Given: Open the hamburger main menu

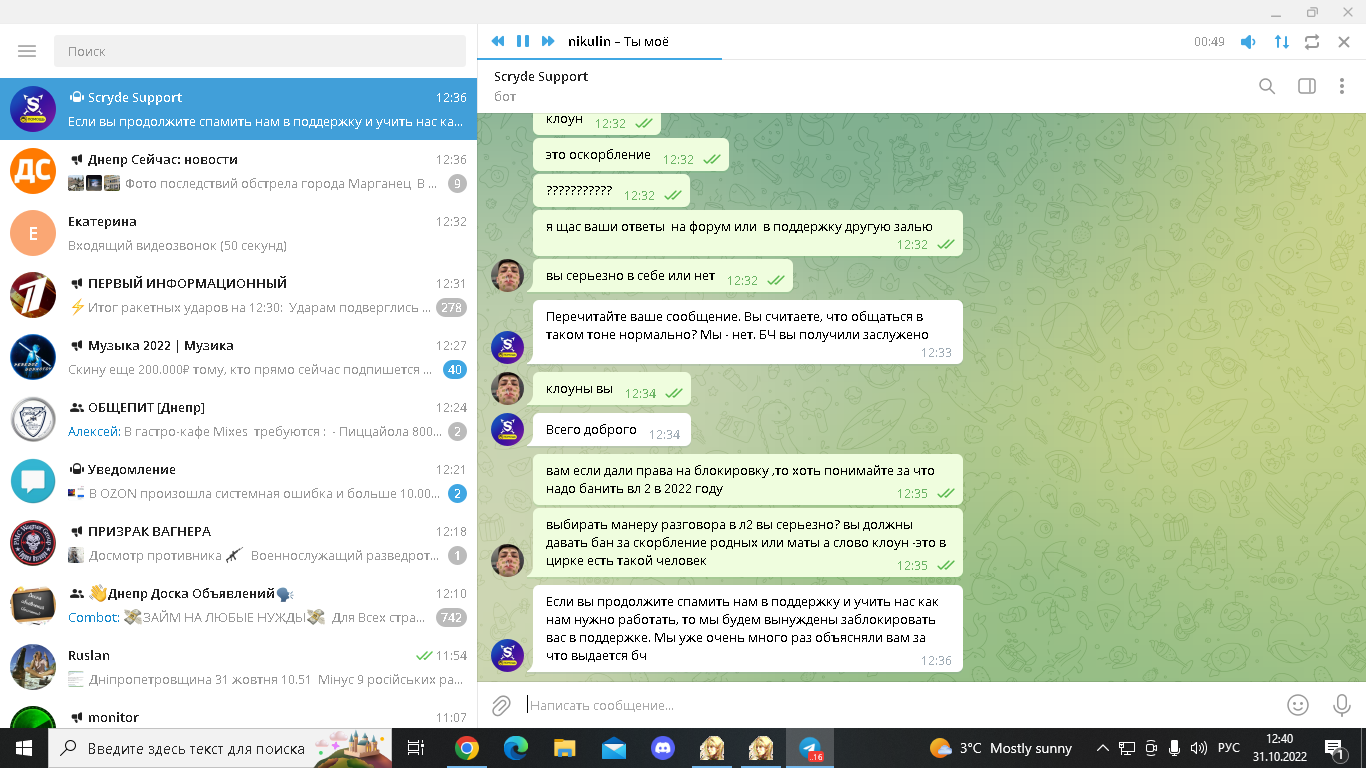Looking at the screenshot, I should [x=27, y=51].
